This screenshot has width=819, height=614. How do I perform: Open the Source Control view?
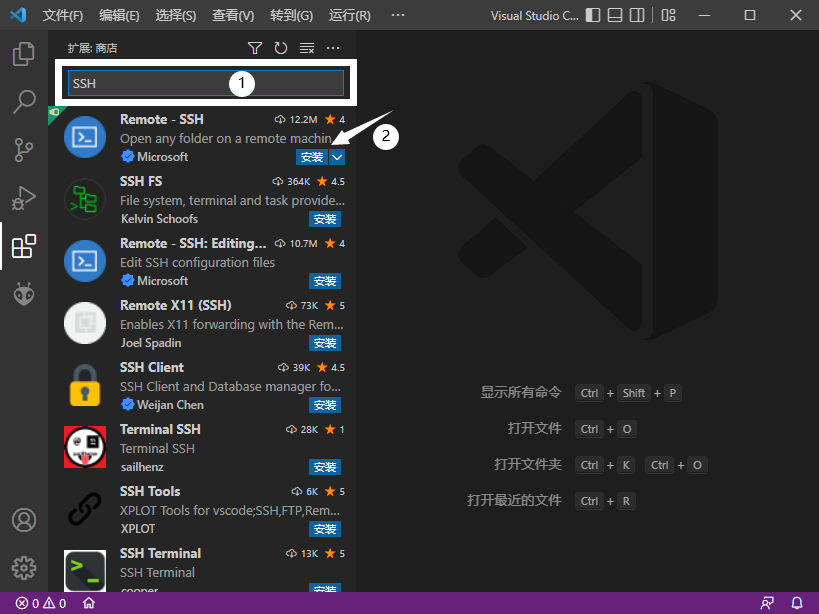click(24, 150)
